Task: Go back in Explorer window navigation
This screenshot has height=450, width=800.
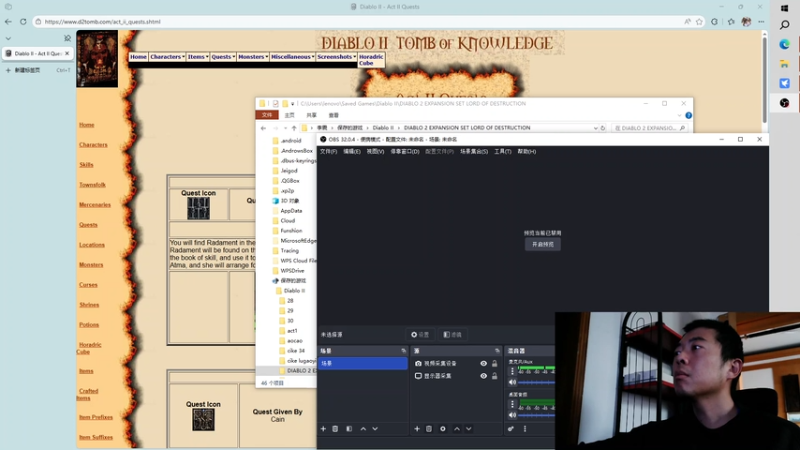Action: 263,128
